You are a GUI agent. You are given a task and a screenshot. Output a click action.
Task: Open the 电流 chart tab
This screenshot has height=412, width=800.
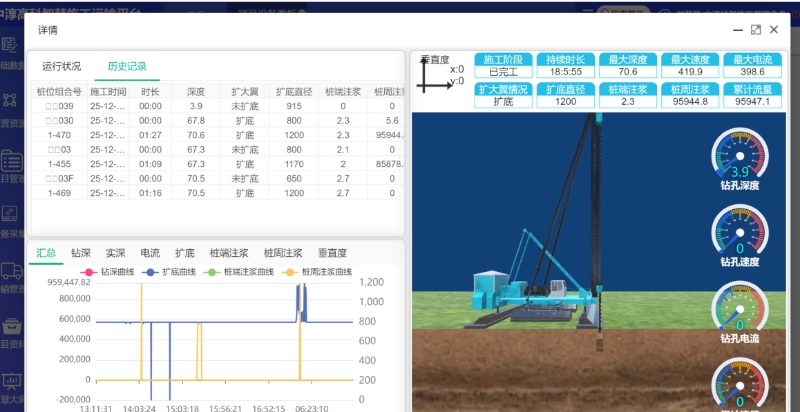[x=150, y=253]
